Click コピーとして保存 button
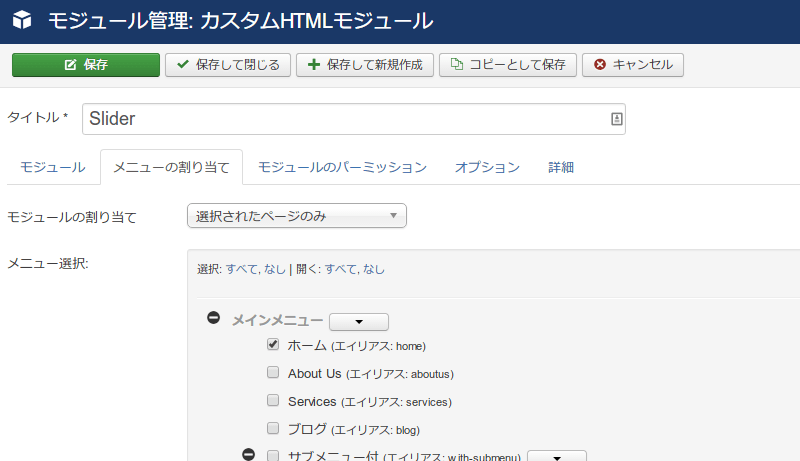This screenshot has height=461, width=800. coord(508,65)
